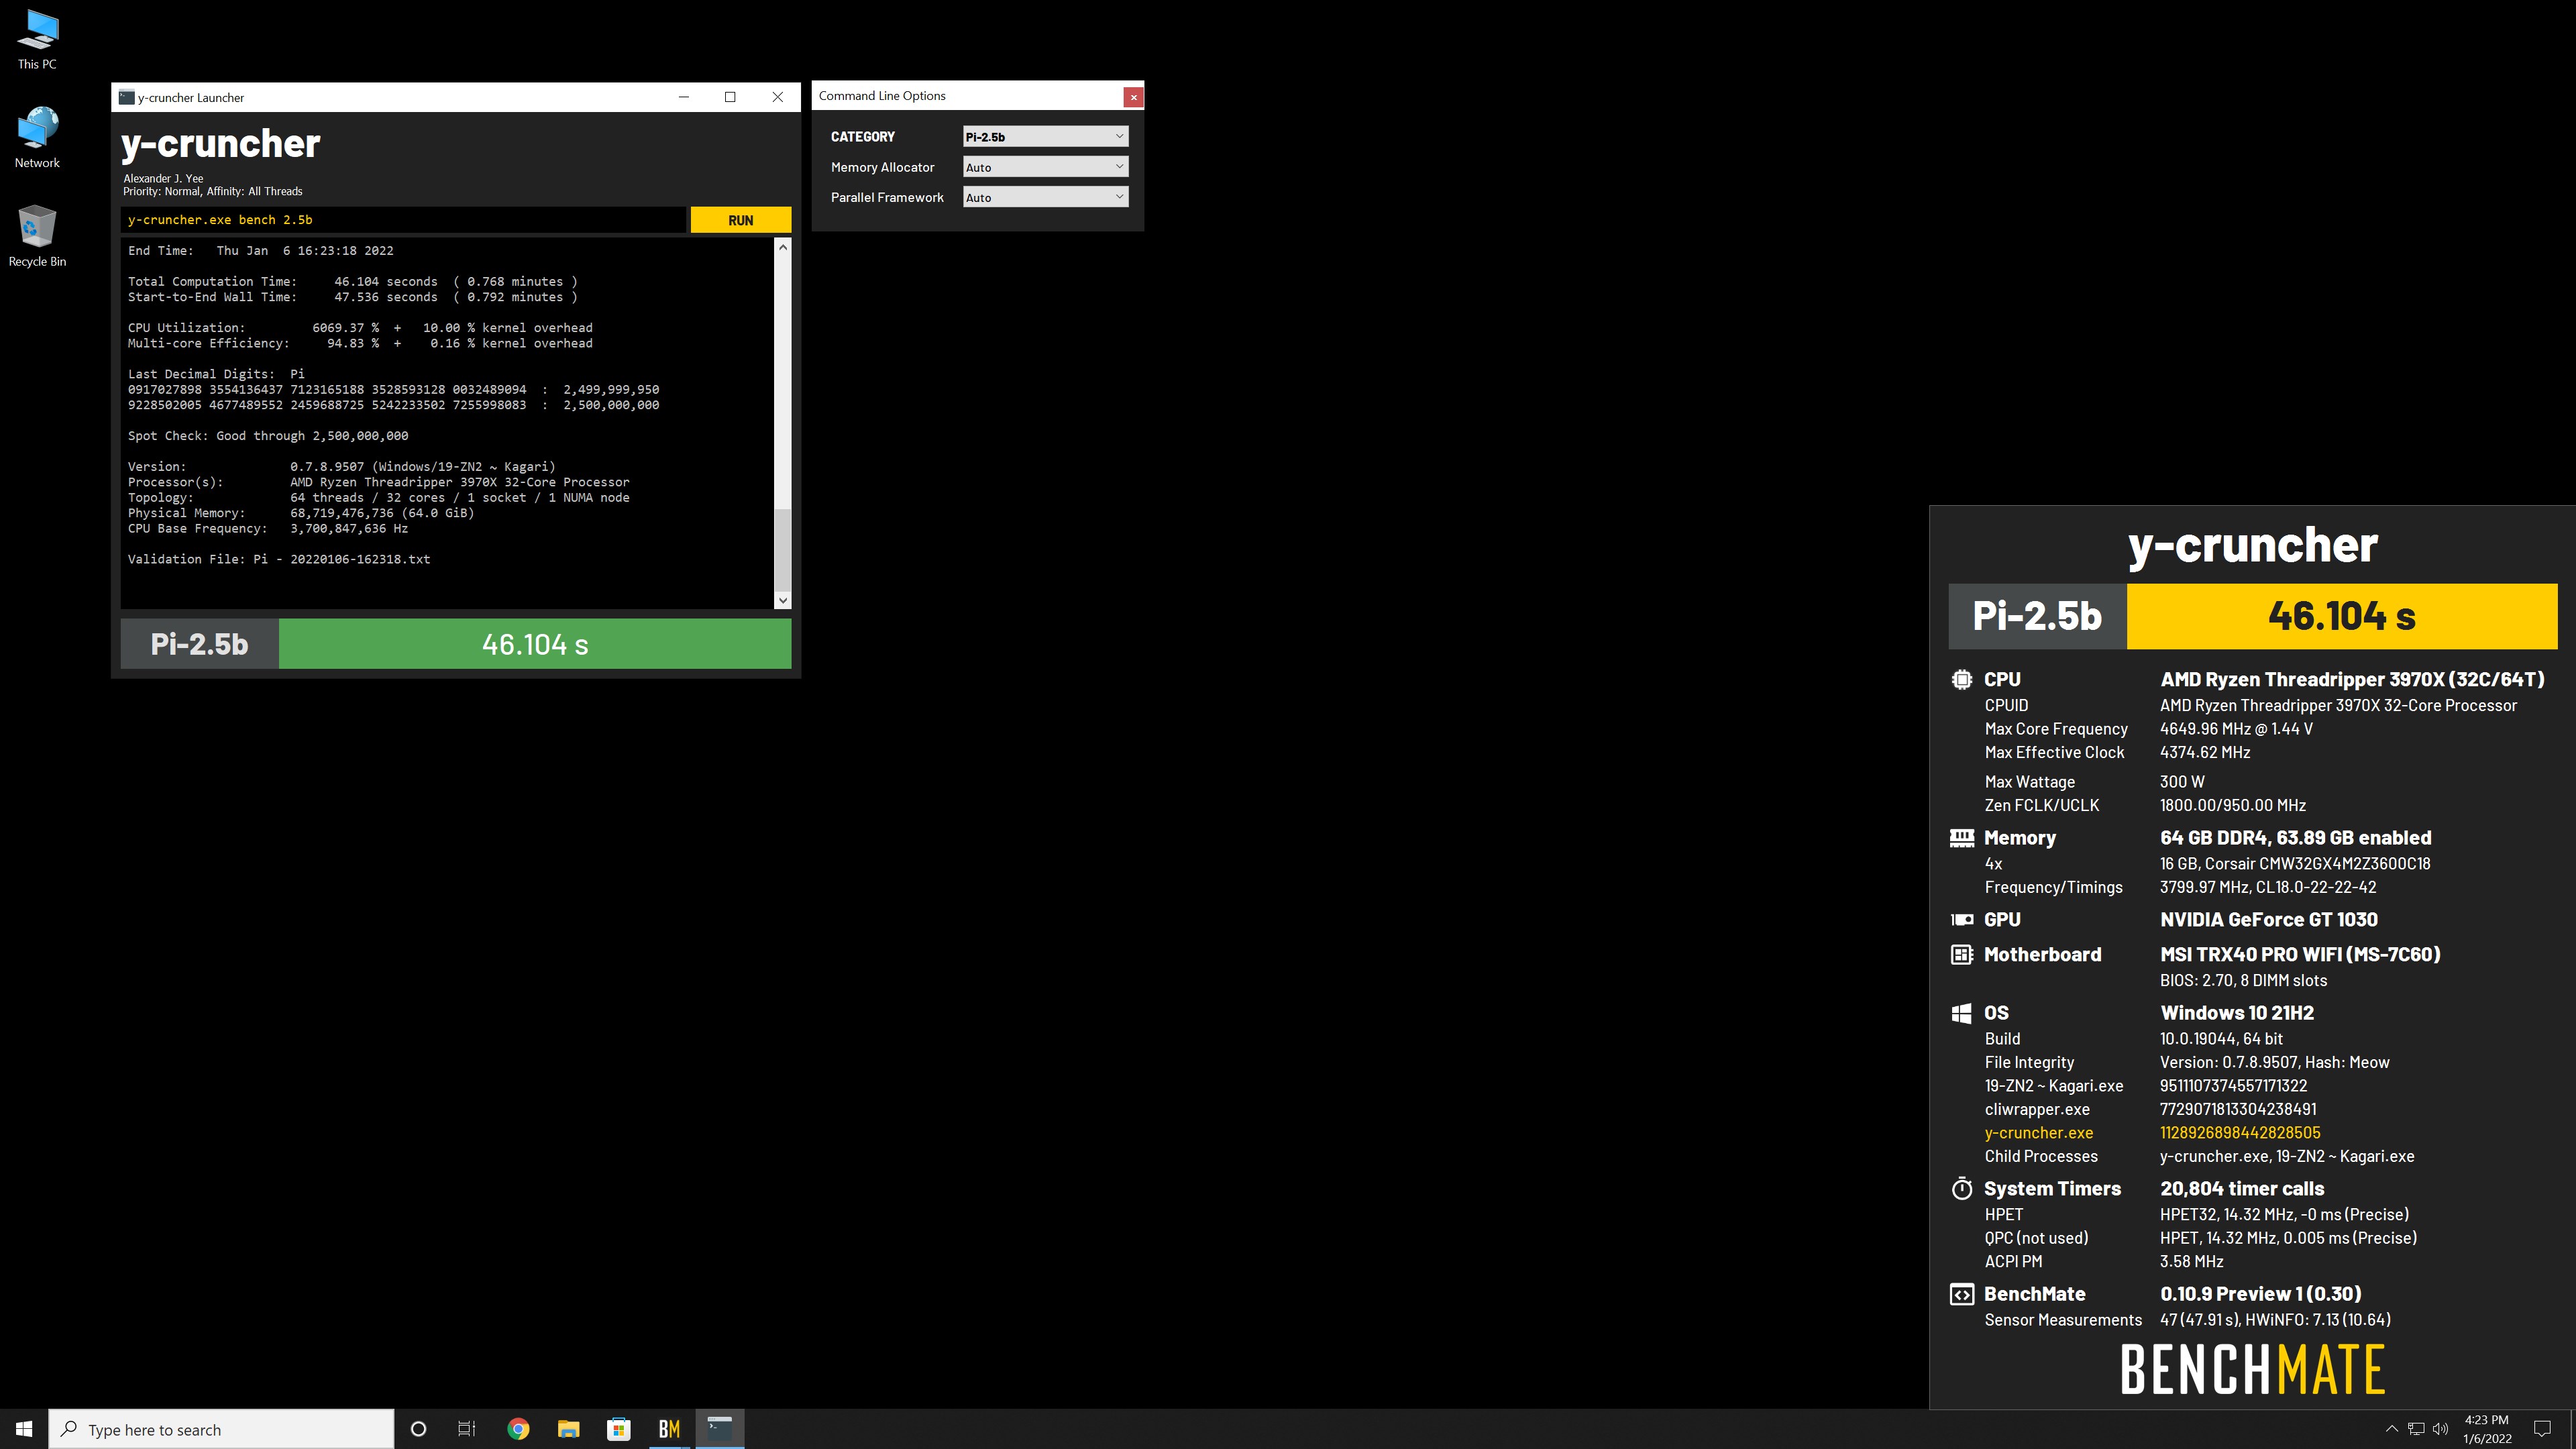Click '4649.96 MHz @ 1.44 V' value
Screen dimensions: 2576x1449
[x=2236, y=729]
